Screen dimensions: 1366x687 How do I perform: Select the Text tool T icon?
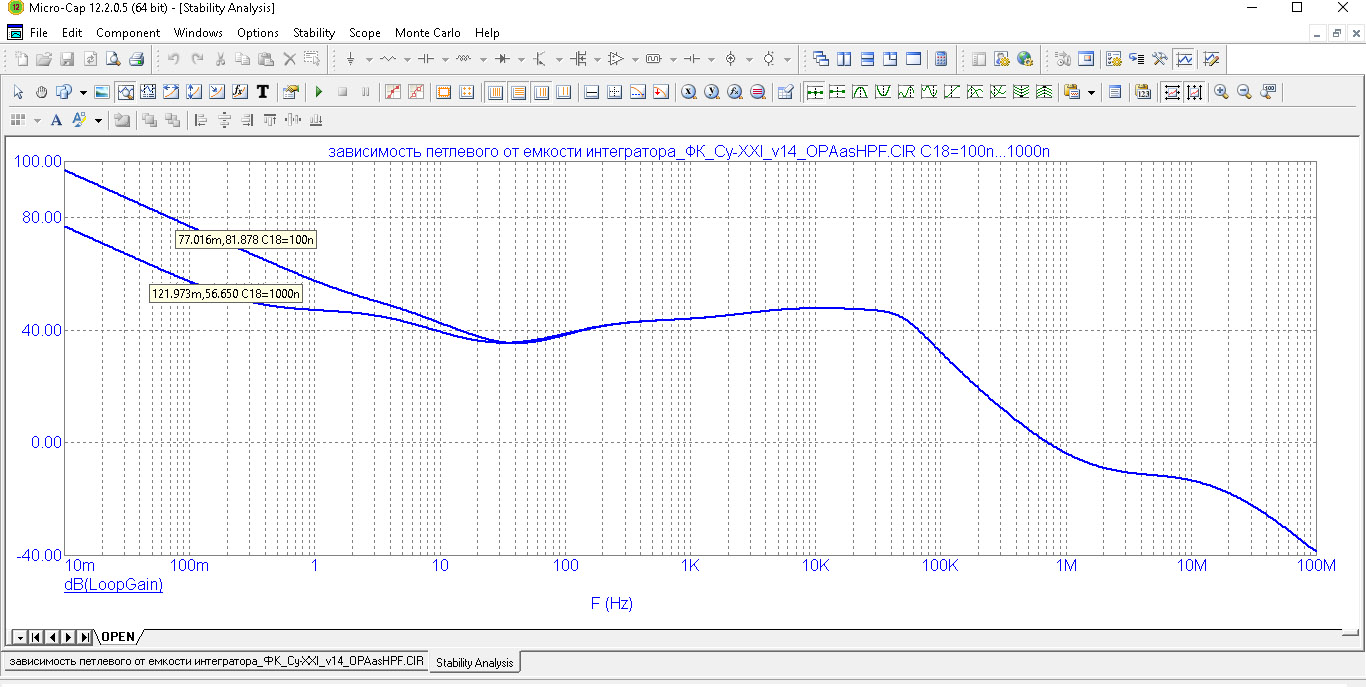262,92
